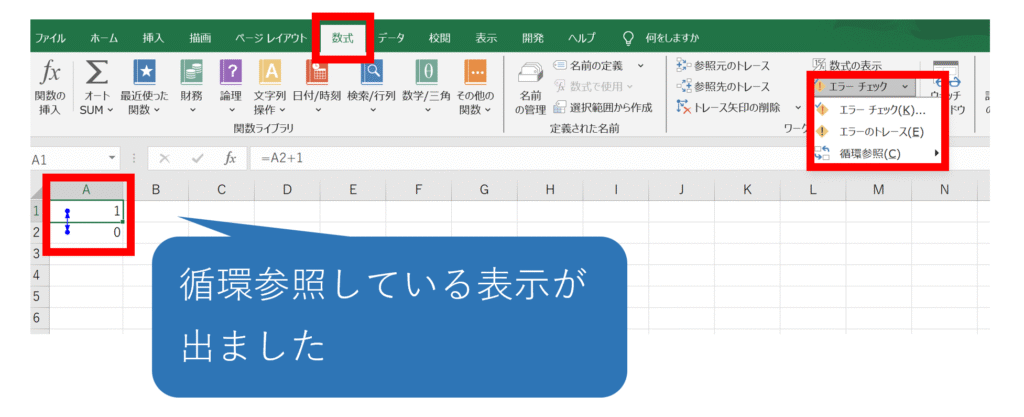Switch to the 挿入 tab
This screenshot has width=1024, height=417.
pyautogui.click(x=153, y=38)
